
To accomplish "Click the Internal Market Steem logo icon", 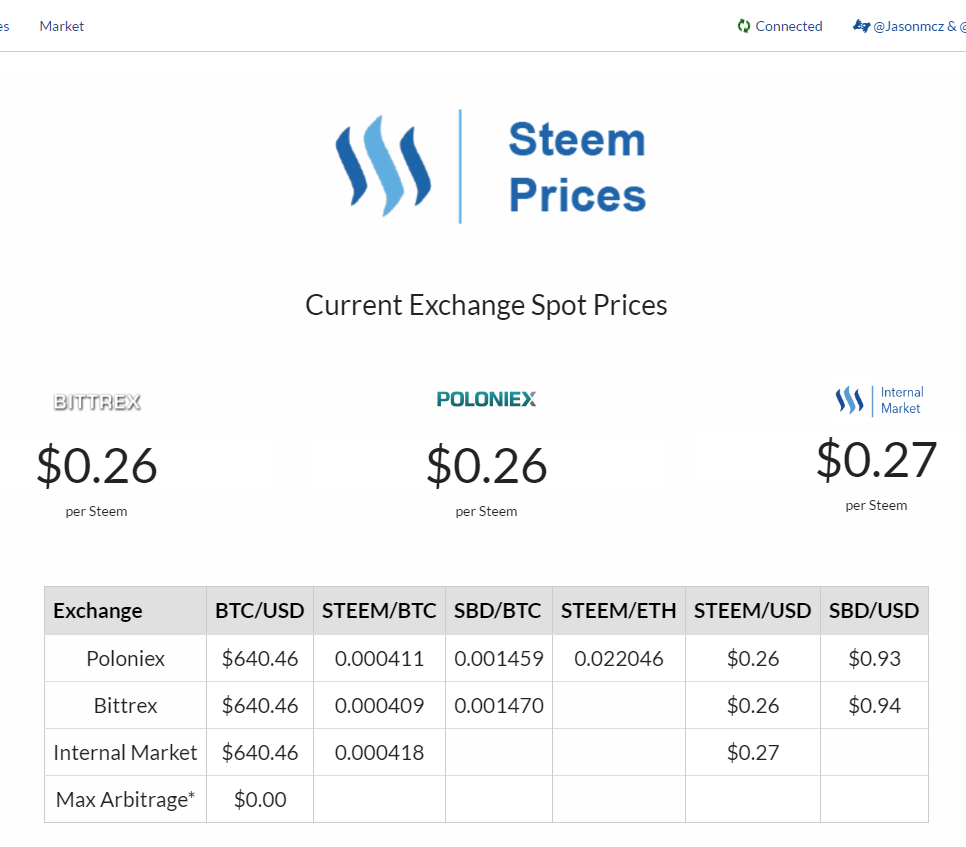I will [x=849, y=400].
